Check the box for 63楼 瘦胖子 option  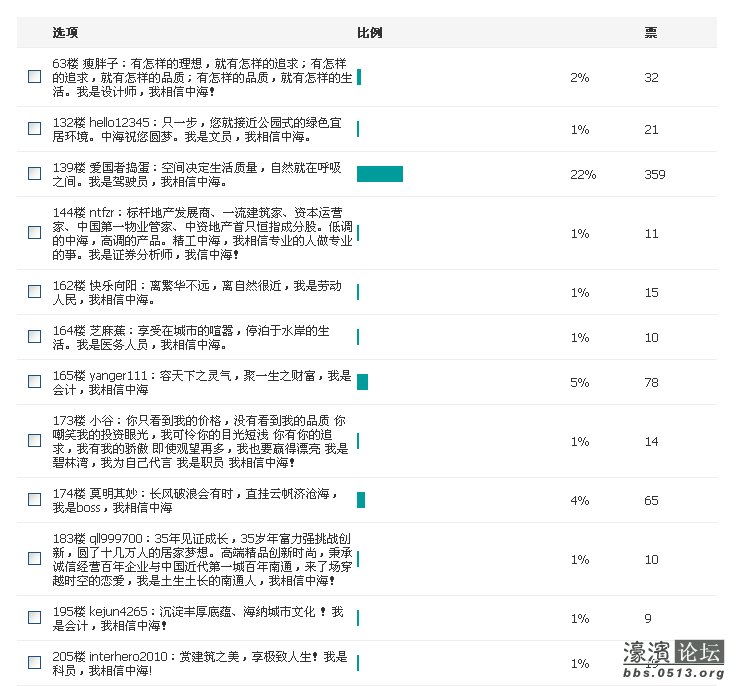[34, 77]
